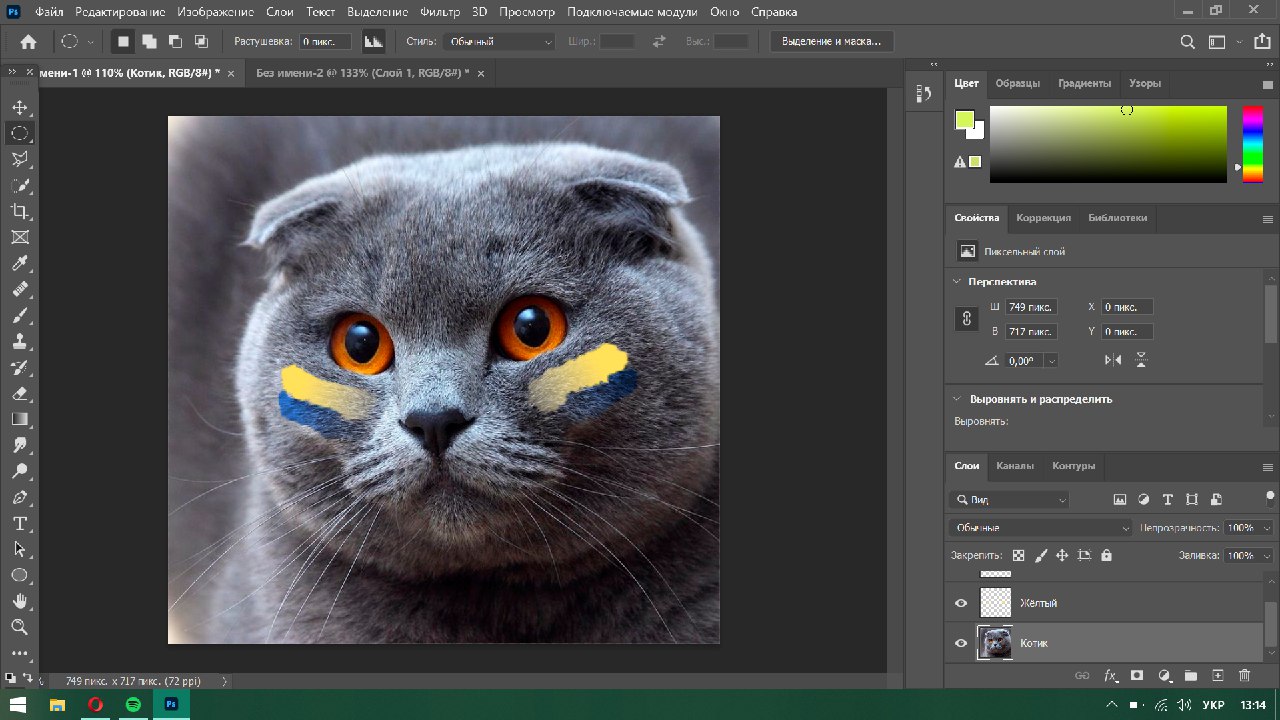Hide the Желтый layer

point(961,603)
